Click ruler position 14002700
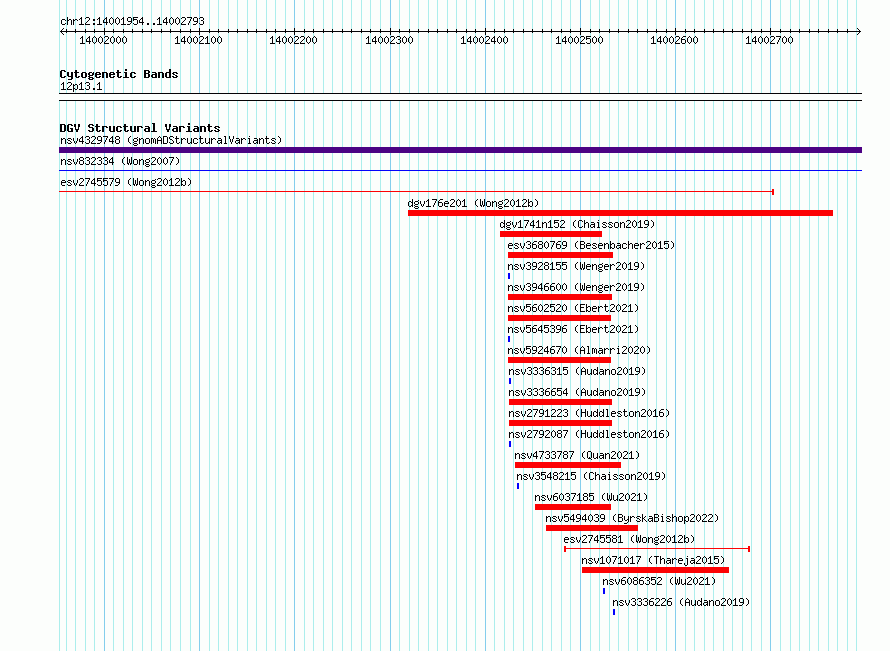 coord(769,40)
